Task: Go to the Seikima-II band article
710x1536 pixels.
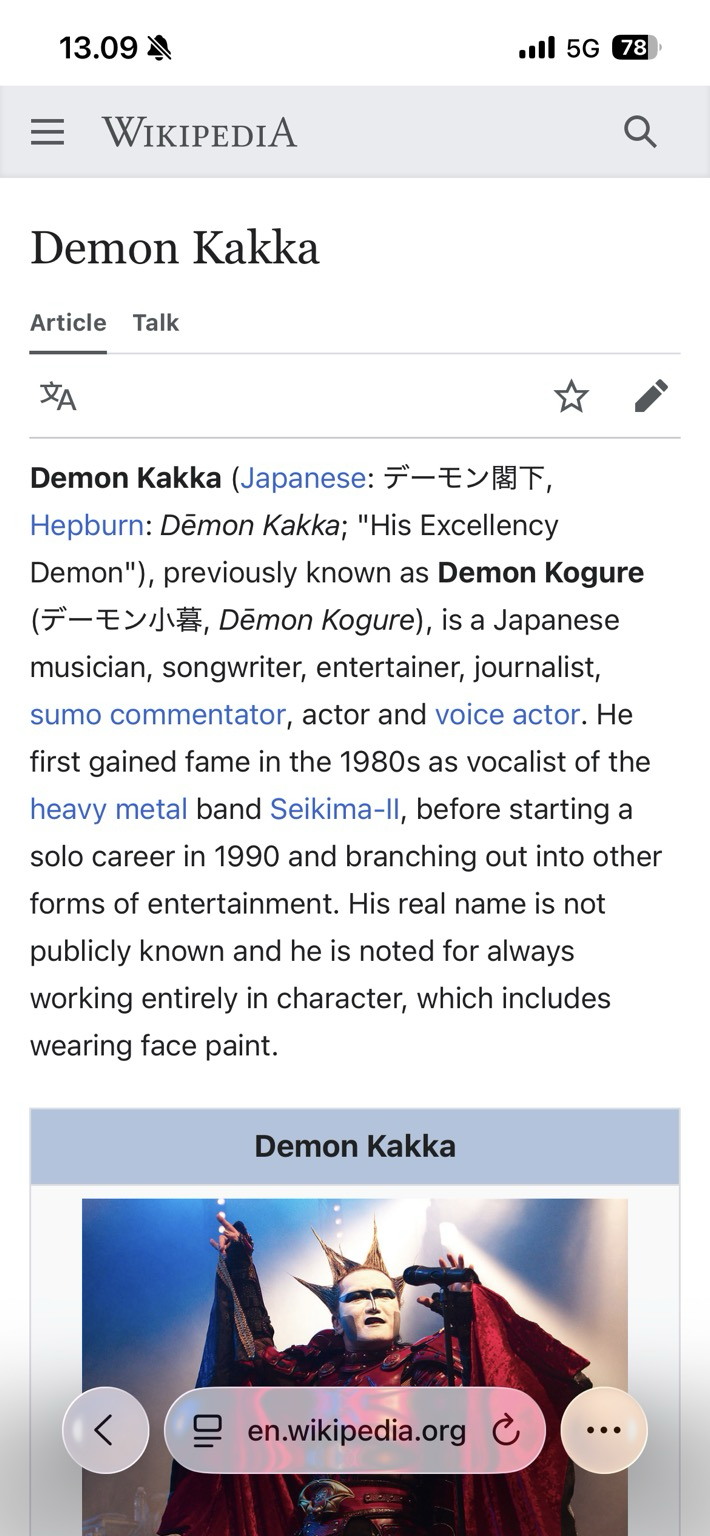Action: click(335, 809)
